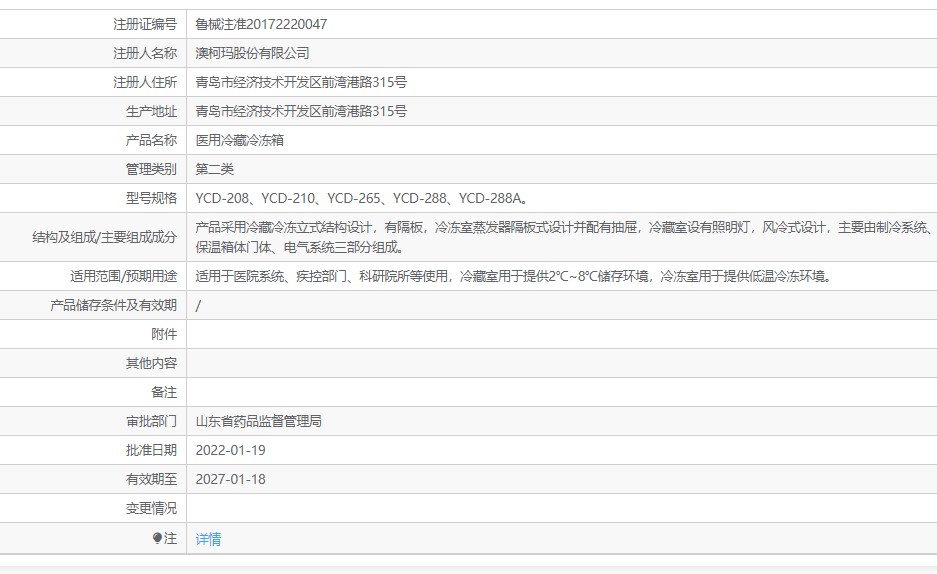Click the 产品储存条件及有效期 label
The image size is (937, 574).
pyautogui.click(x=114, y=305)
